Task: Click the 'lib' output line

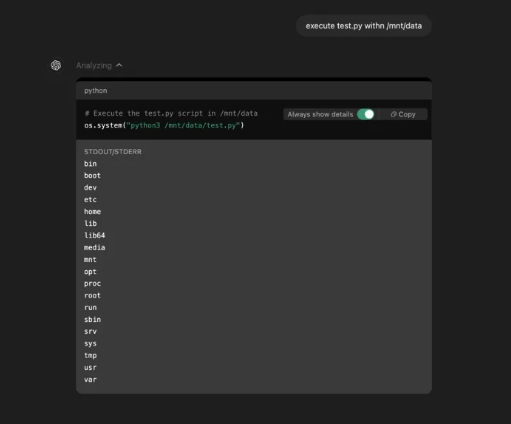Action: point(90,223)
